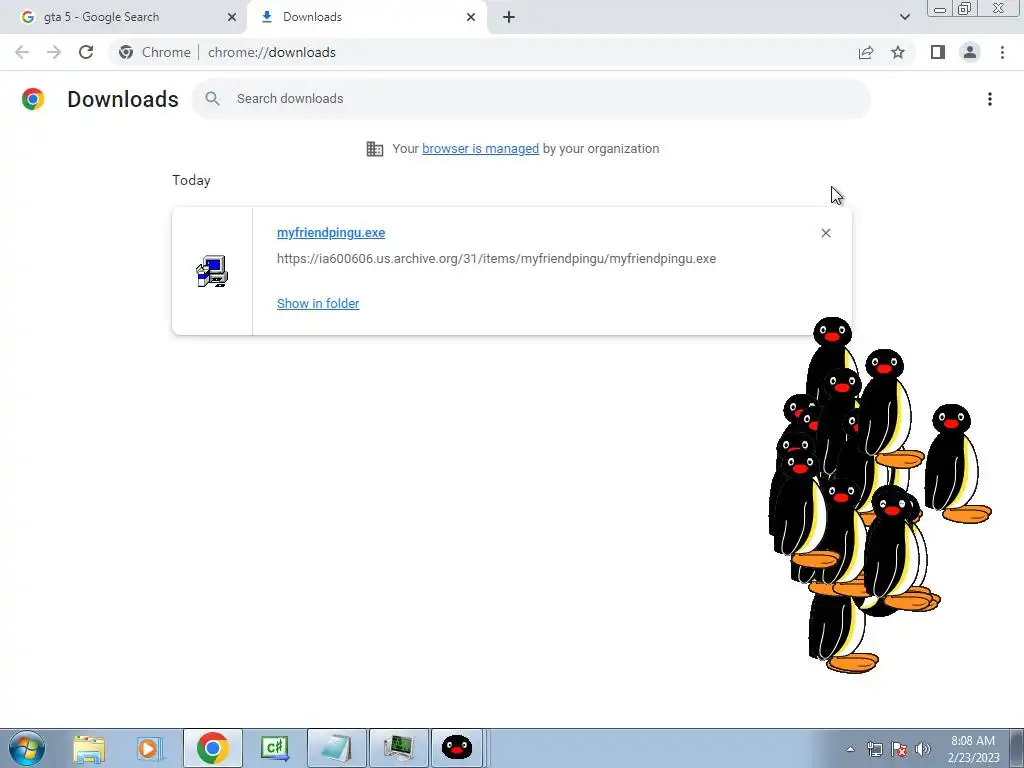Close the gta 5 Google Search tab
Image resolution: width=1024 pixels, height=768 pixels.
click(x=232, y=17)
